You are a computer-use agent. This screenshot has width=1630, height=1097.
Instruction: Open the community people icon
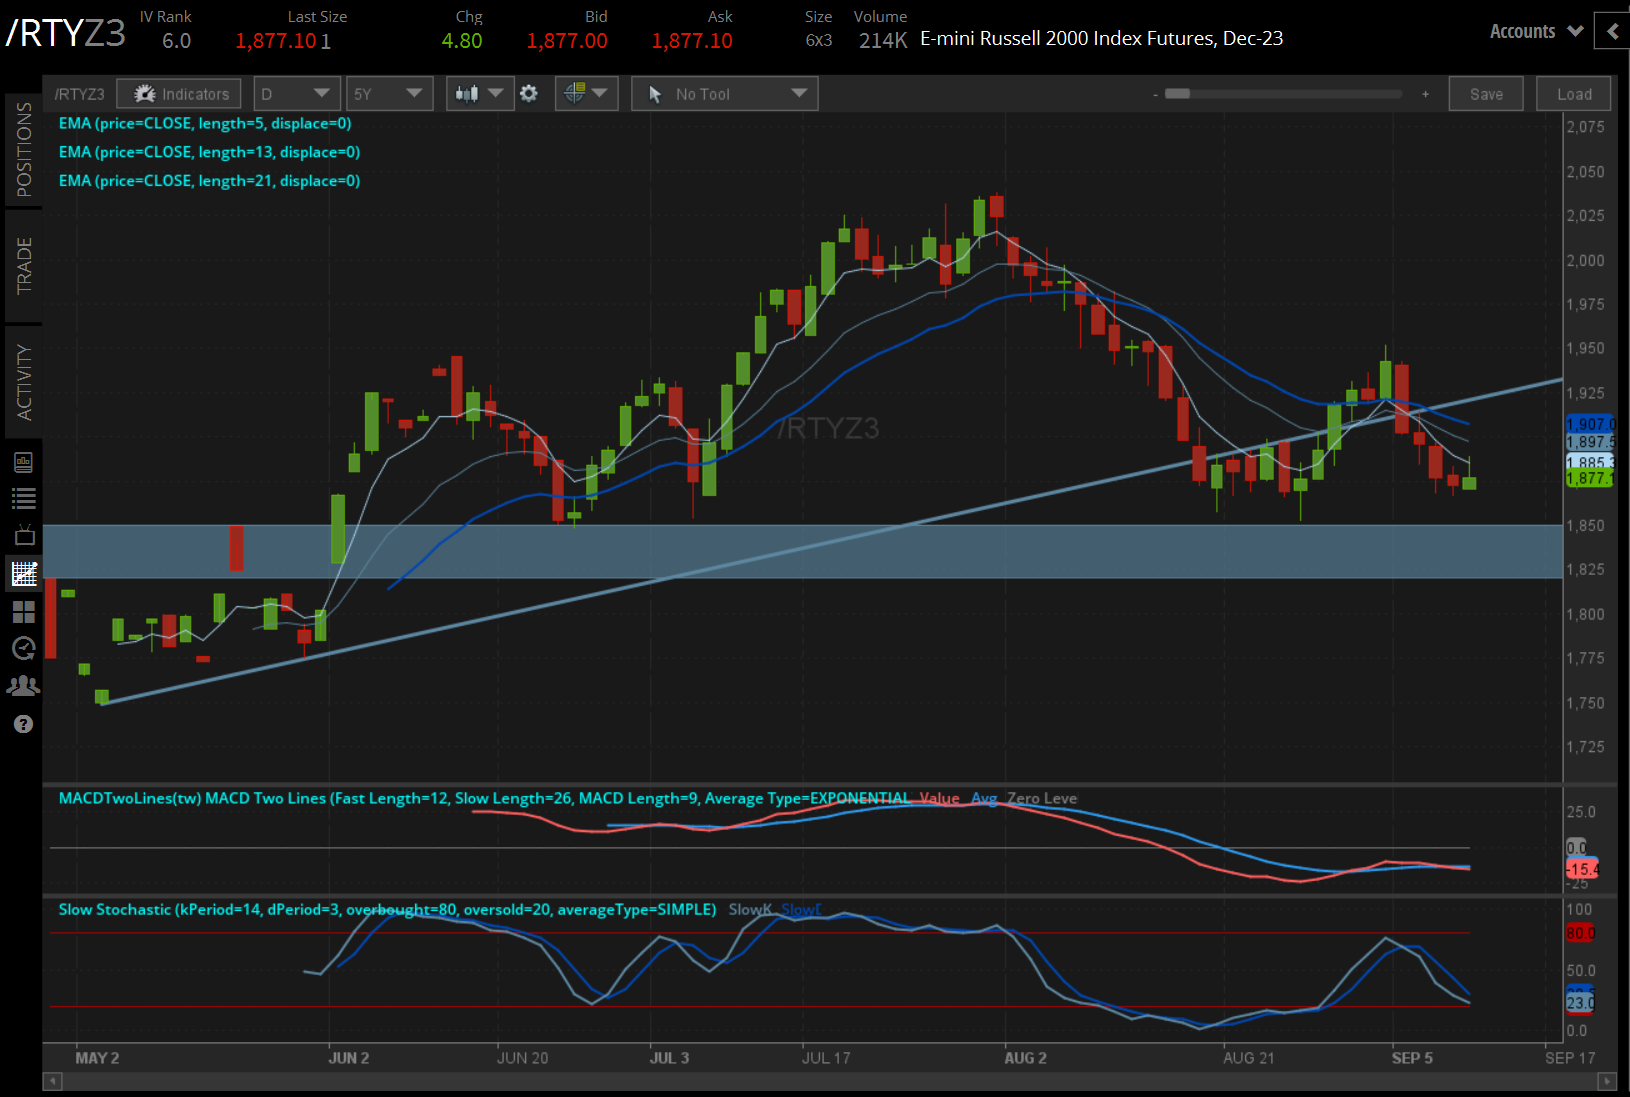coord(23,686)
